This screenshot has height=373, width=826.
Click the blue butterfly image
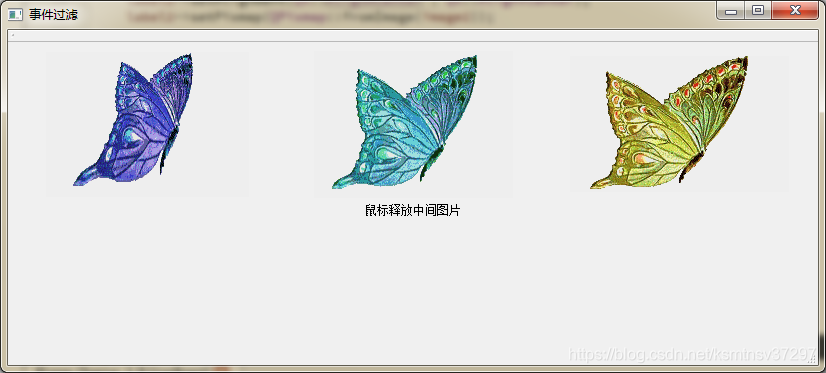[148, 124]
